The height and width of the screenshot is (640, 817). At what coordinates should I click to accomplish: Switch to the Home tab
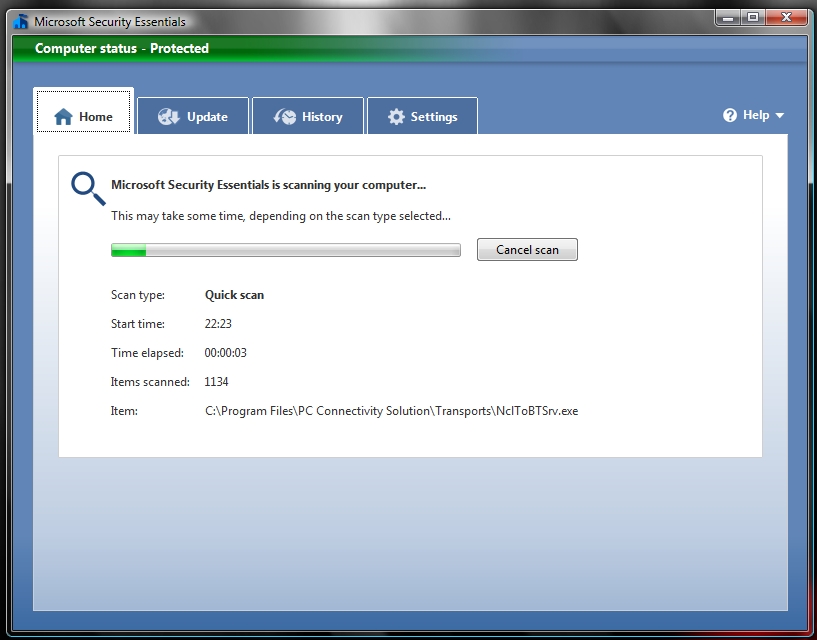pos(83,111)
